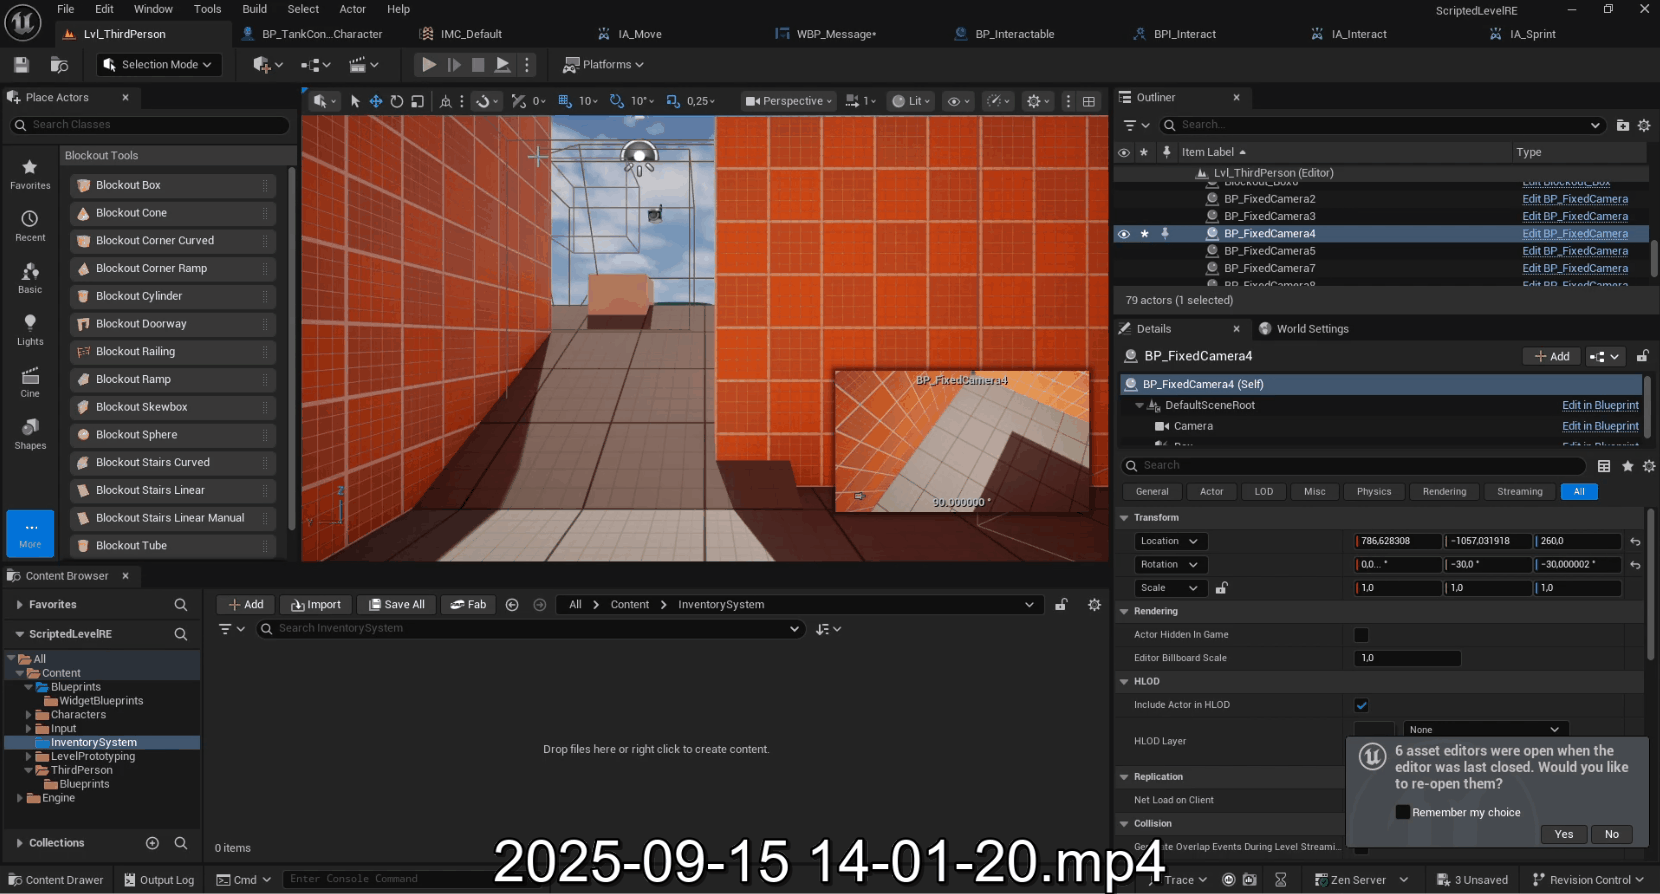Click the Content Browser settings gear
The height and width of the screenshot is (894, 1660).
[x=1094, y=605]
